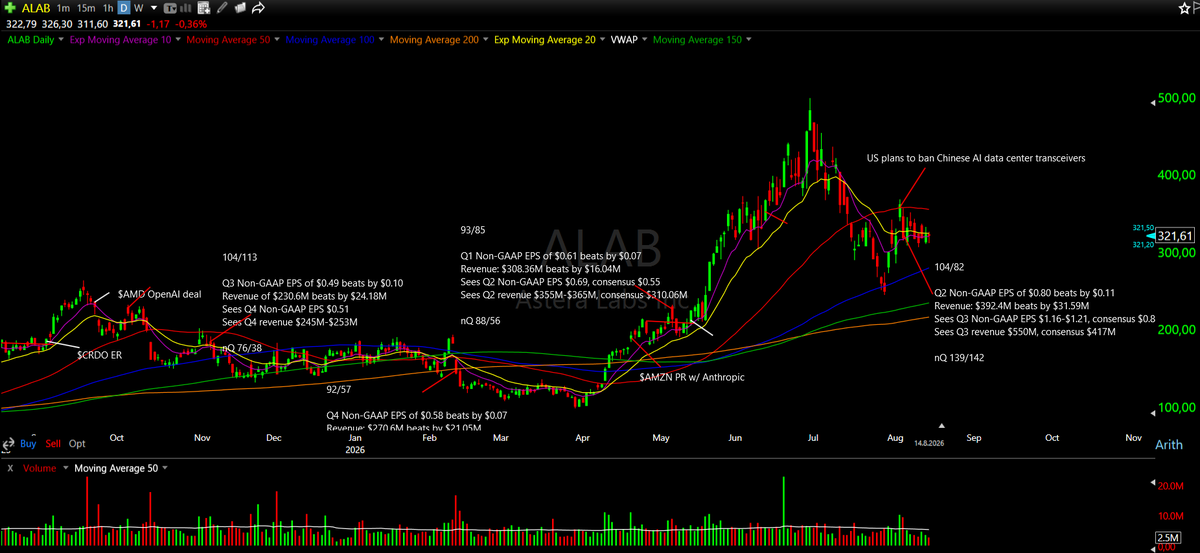Click the '104/82' annotation text
The width and height of the screenshot is (1200, 553).
click(949, 267)
